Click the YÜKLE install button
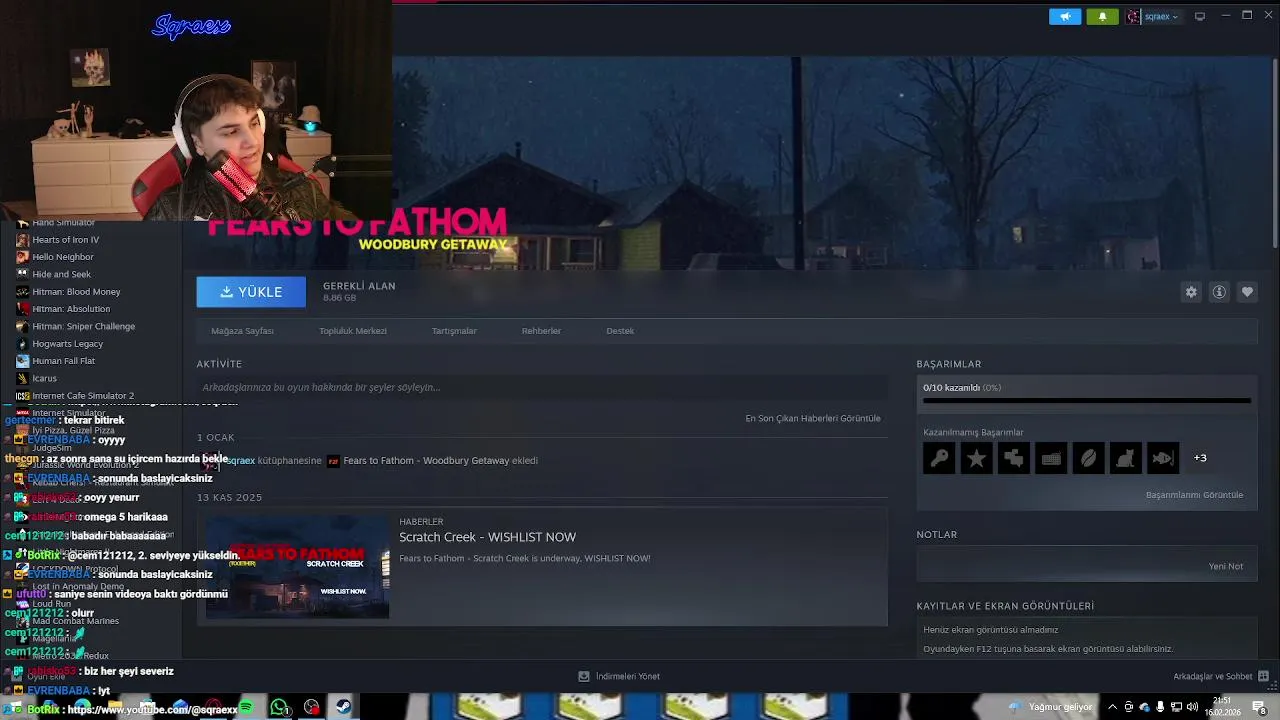The image size is (1280, 720). coord(251,292)
